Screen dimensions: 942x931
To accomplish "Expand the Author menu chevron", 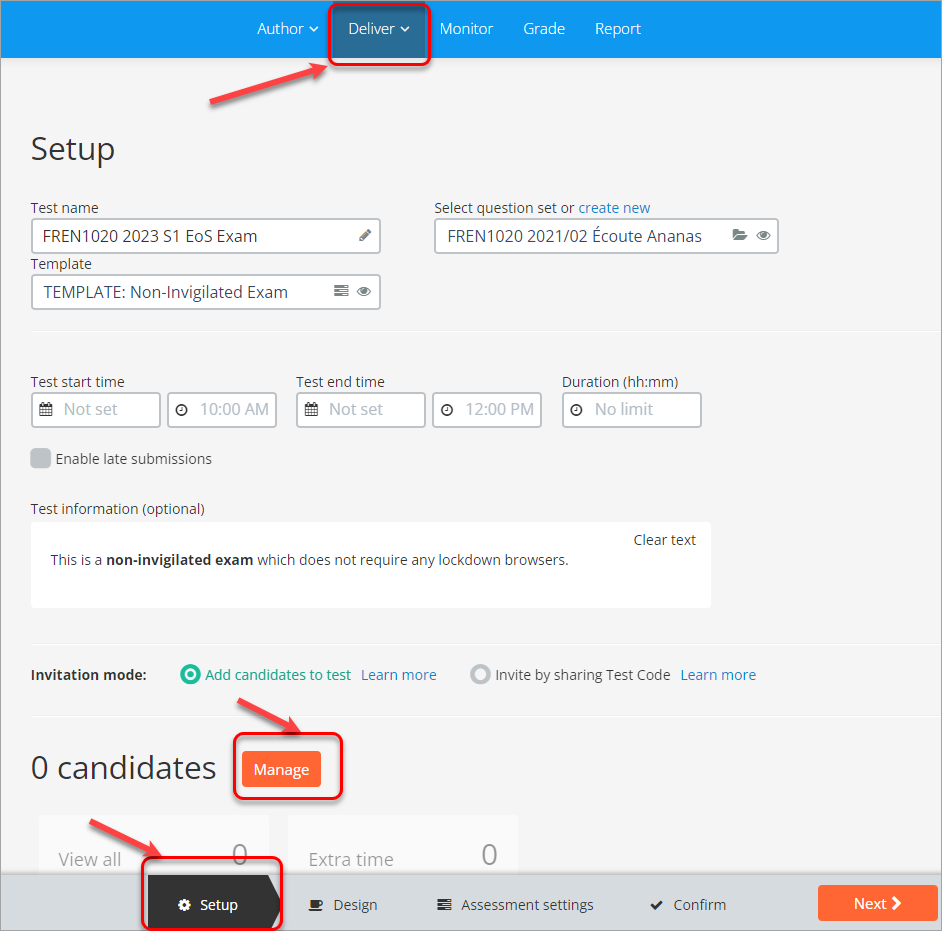I will pos(312,29).
